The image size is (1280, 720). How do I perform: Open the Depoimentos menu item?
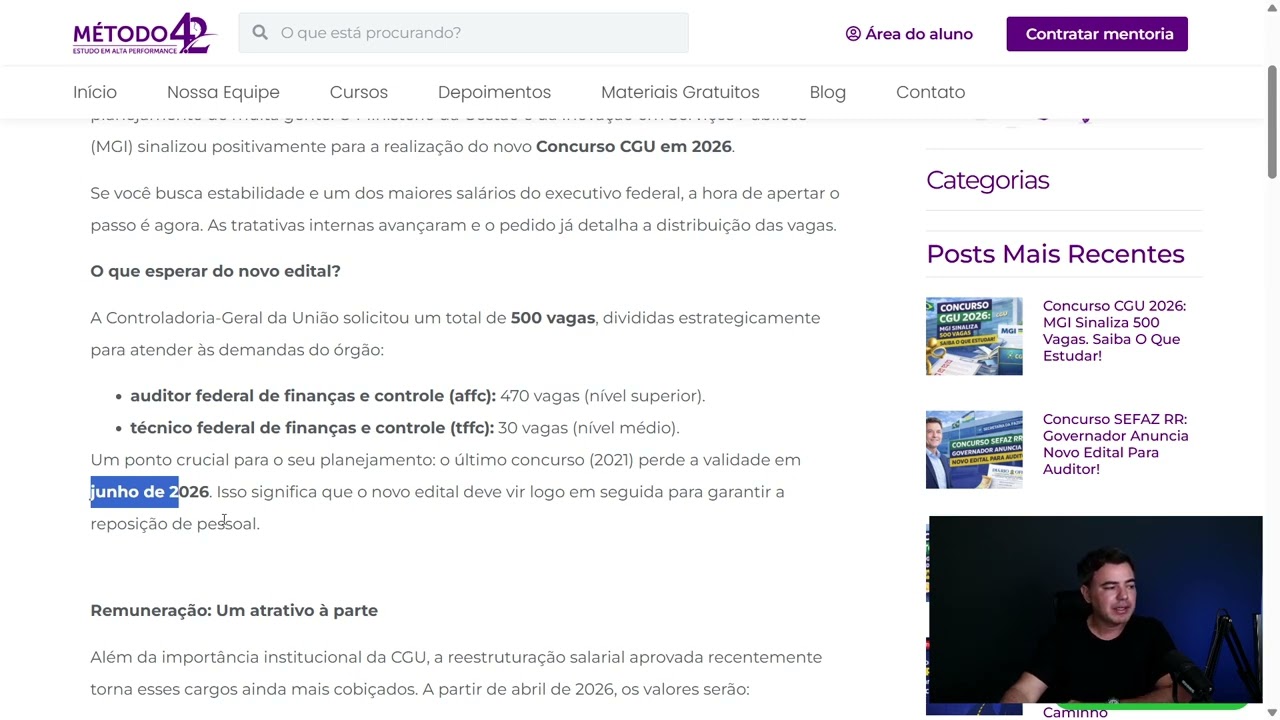pos(494,92)
